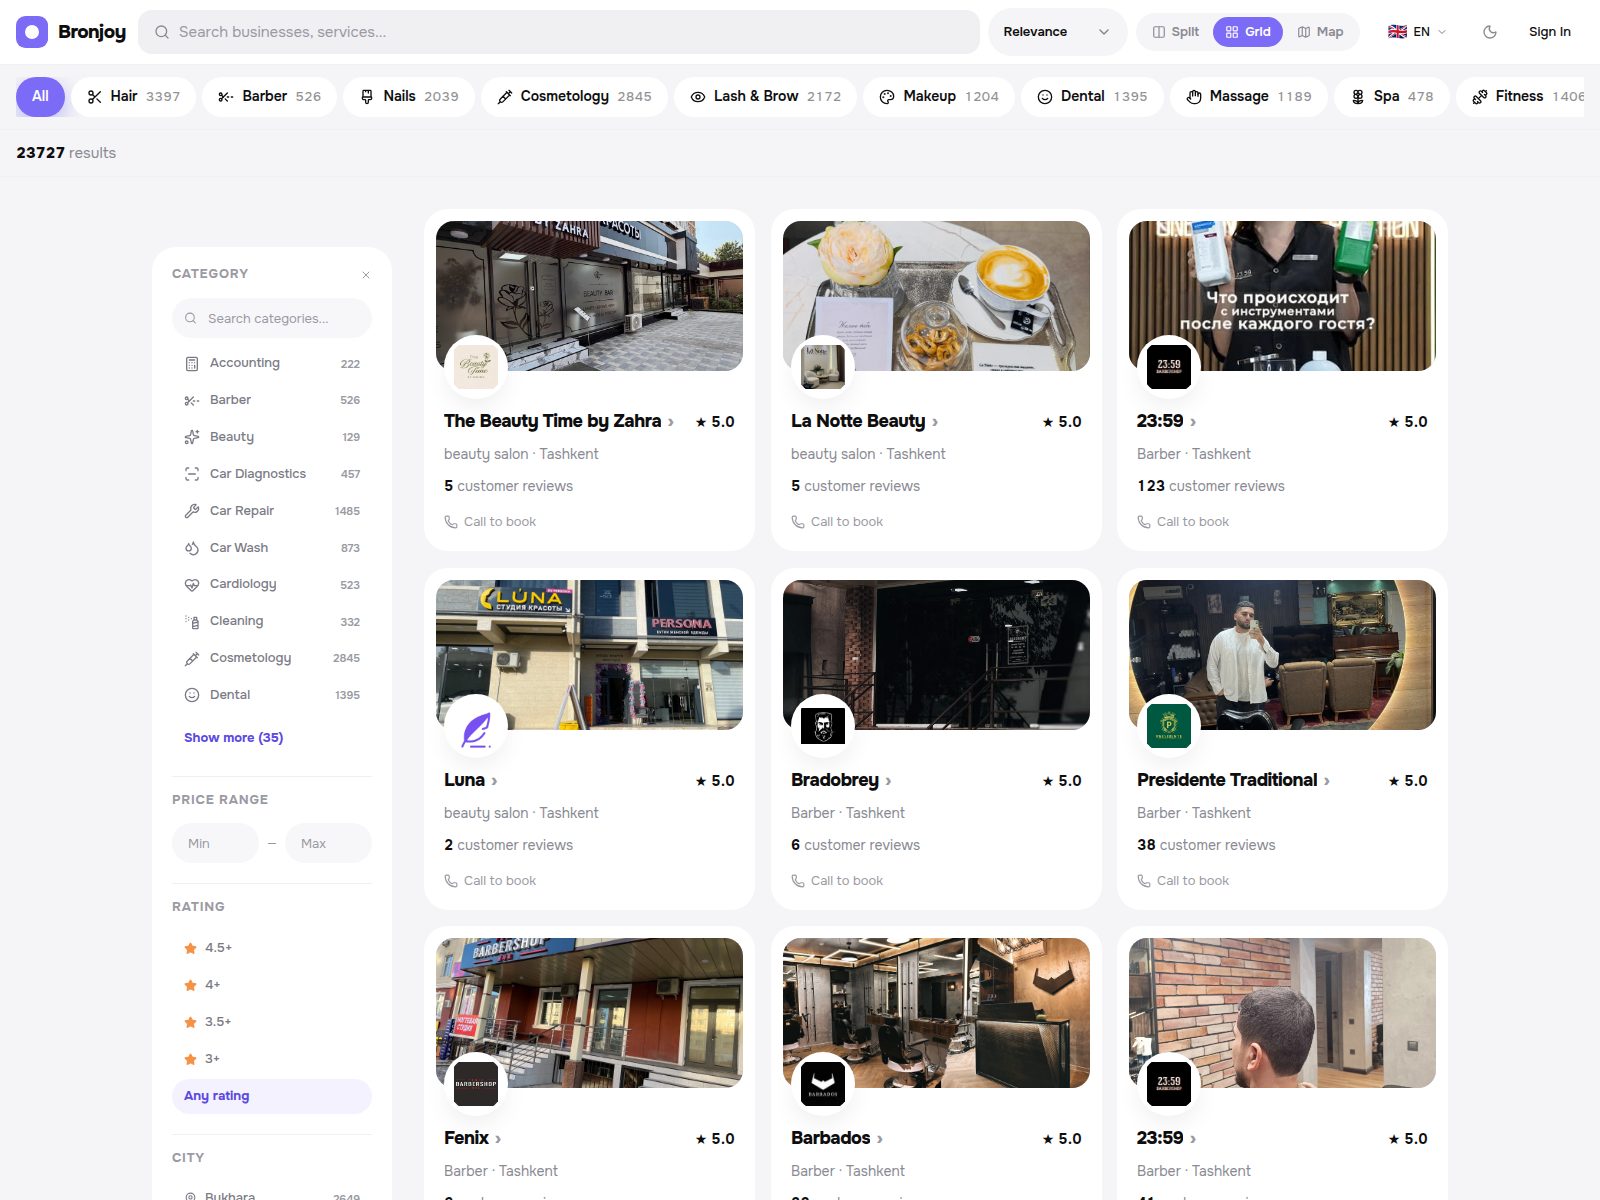Screen dimensions: 1600x1200
Task: Click the Barbados logo avatar
Action: [823, 1085]
